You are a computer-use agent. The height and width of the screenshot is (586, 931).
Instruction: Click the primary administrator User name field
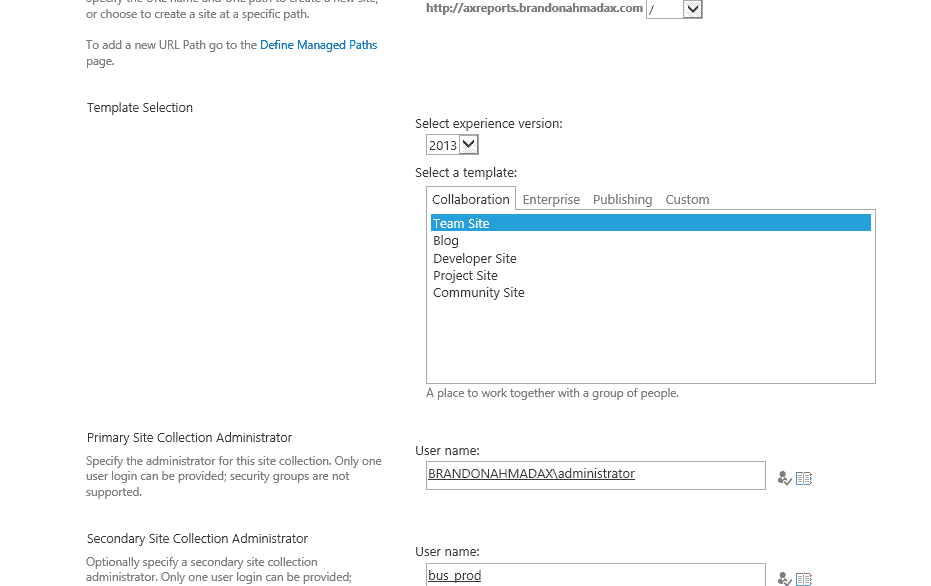coord(595,475)
